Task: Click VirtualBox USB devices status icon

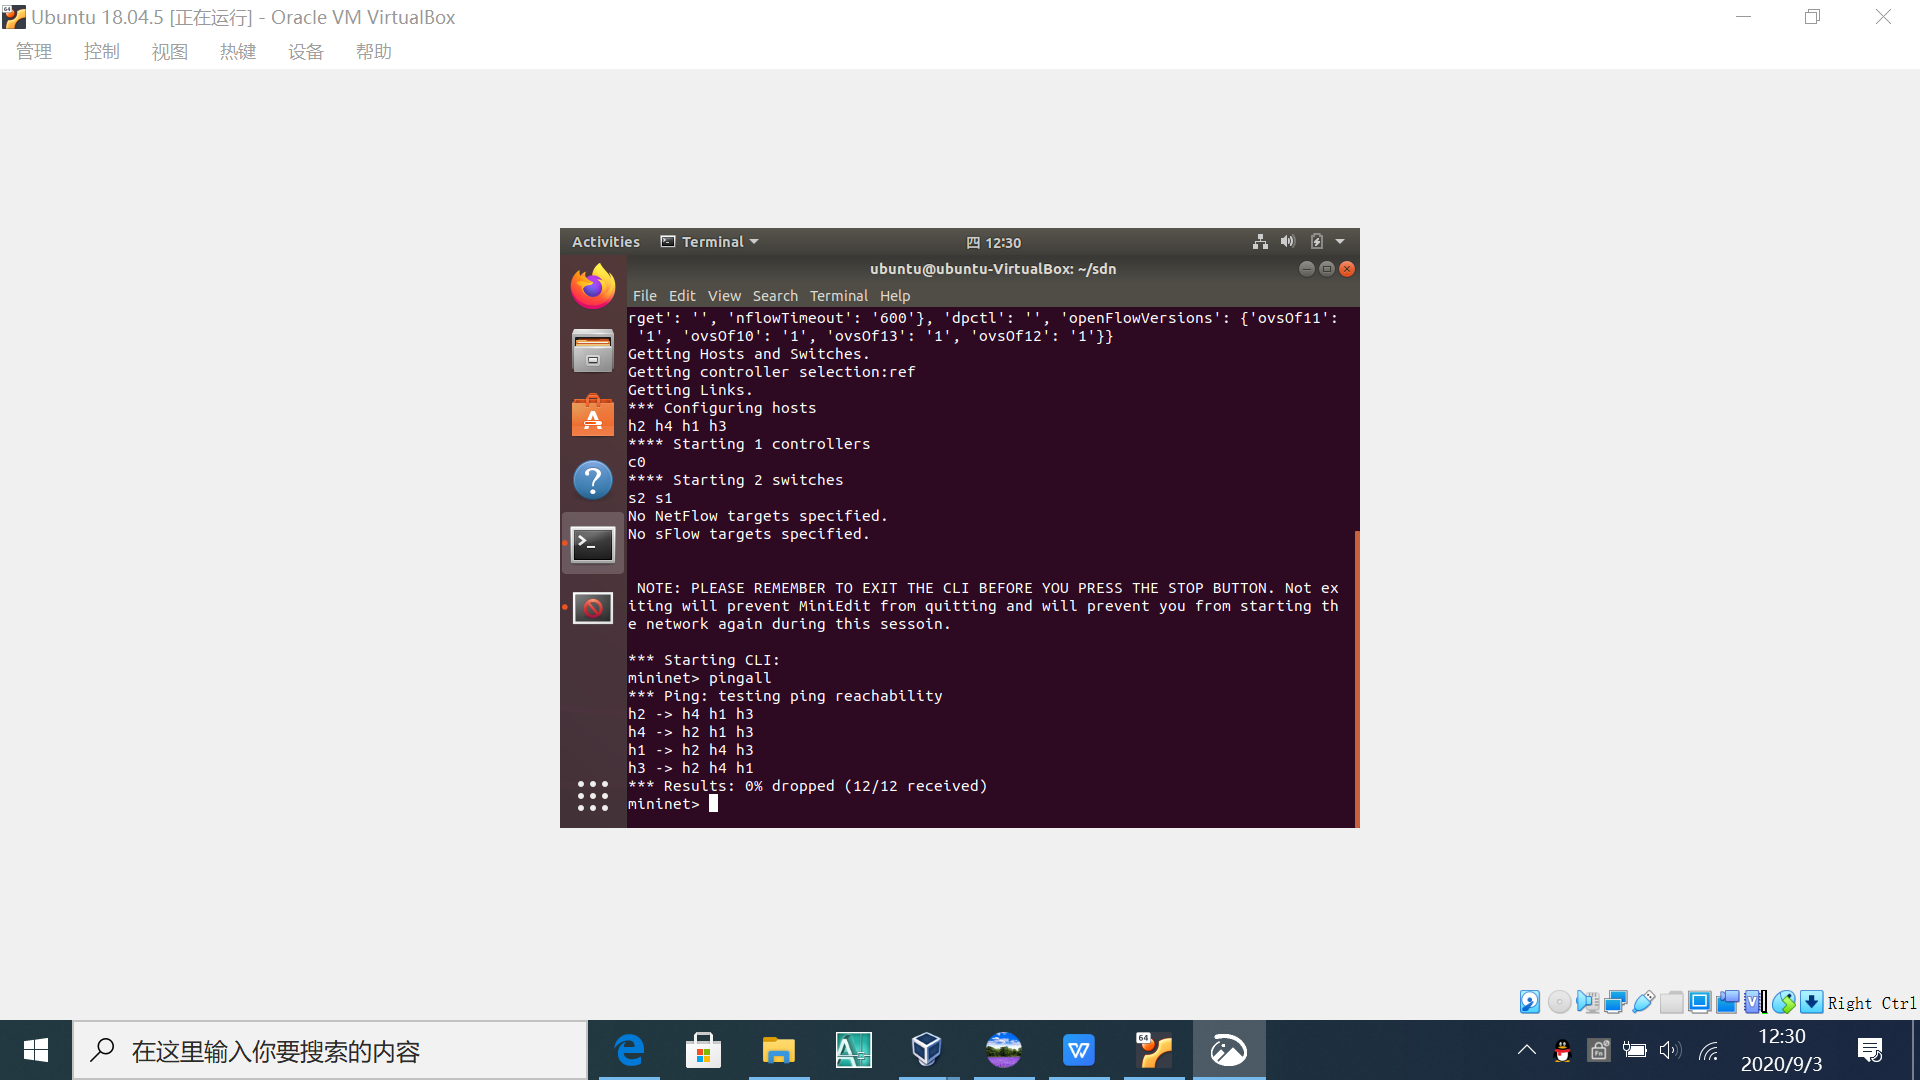Action: (x=1643, y=1002)
